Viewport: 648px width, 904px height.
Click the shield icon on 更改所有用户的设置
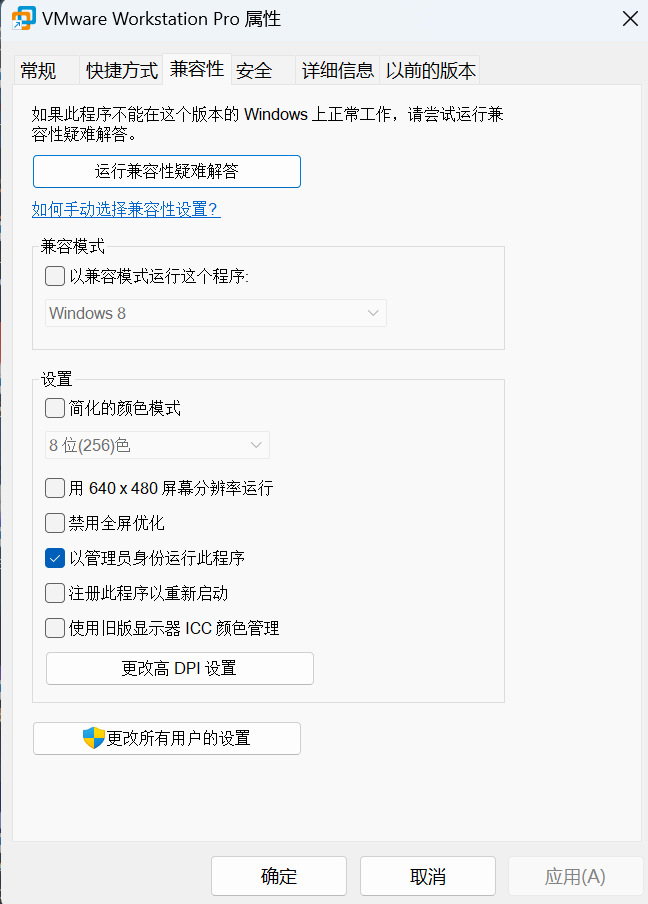[93, 738]
